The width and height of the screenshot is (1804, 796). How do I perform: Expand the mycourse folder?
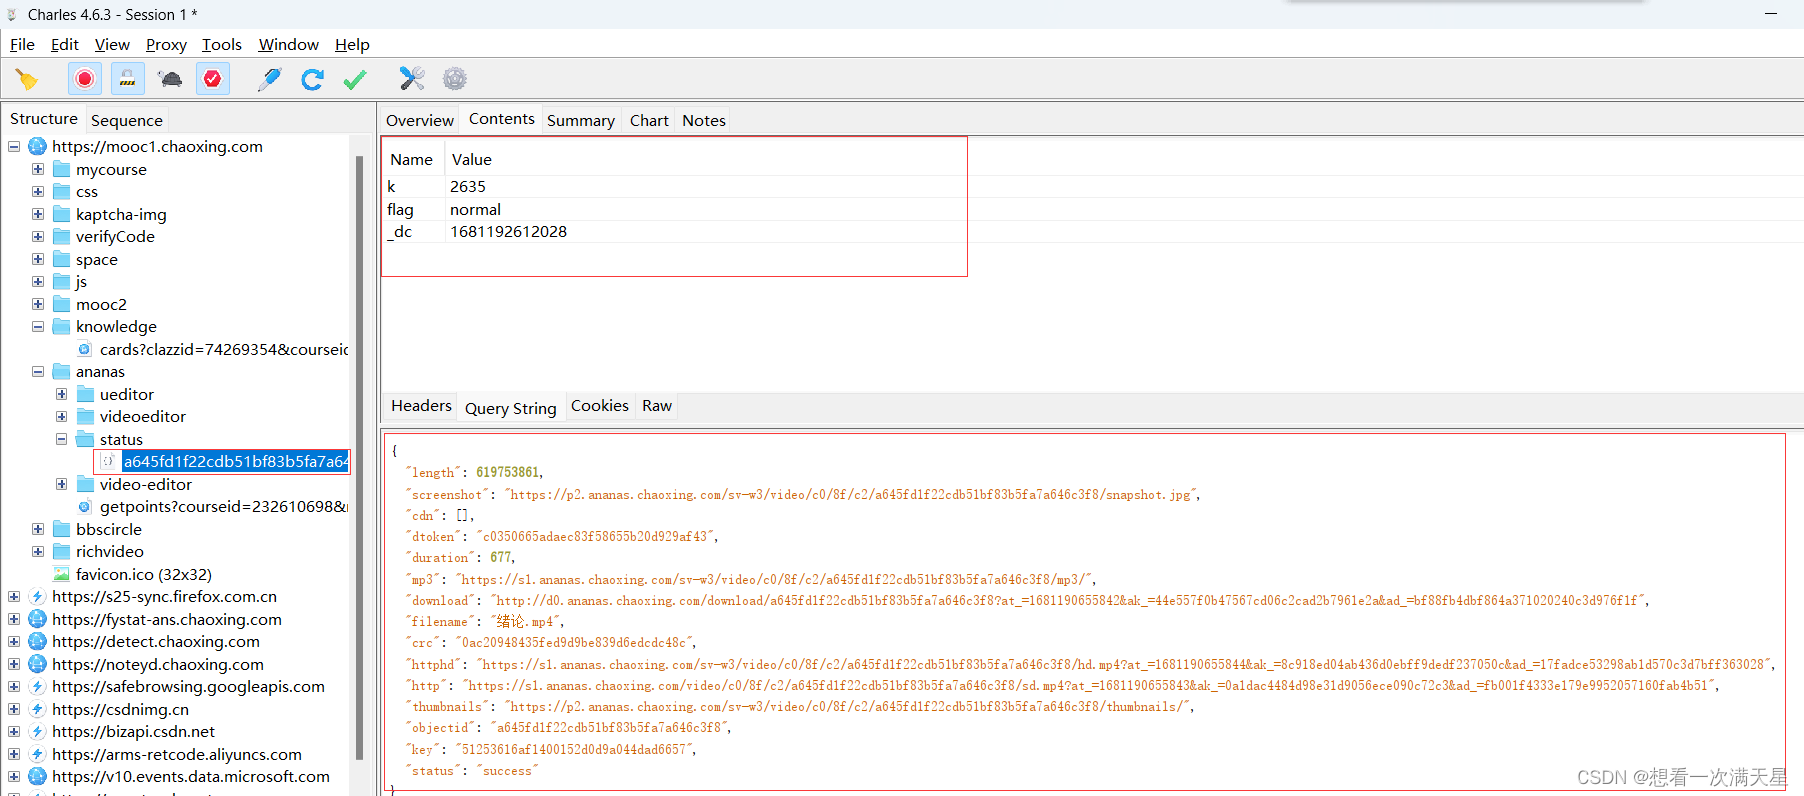(38, 169)
